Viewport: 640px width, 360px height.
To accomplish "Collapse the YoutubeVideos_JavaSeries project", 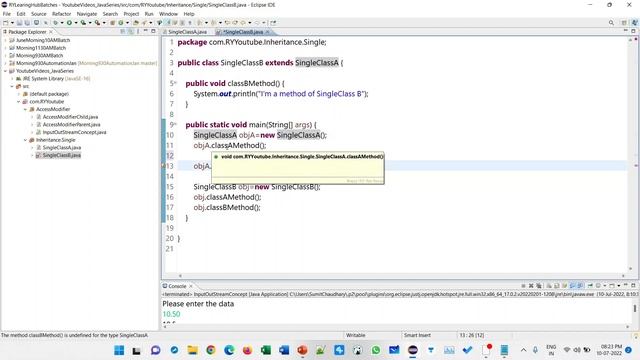I will coord(5,71).
